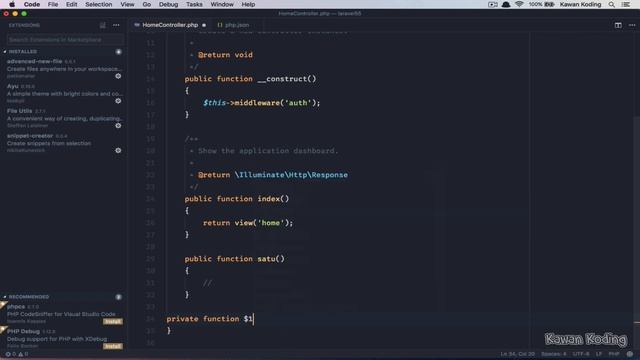The height and width of the screenshot is (360, 640).
Task: Select the snippet-creator extension entry
Action: tap(63, 143)
